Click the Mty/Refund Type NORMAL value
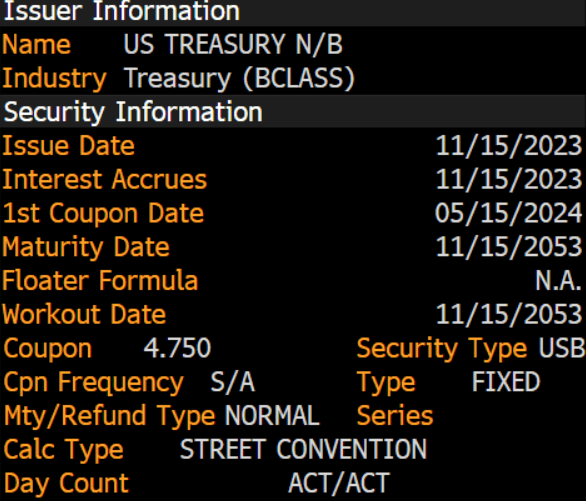The width and height of the screenshot is (586, 501). coord(272,415)
